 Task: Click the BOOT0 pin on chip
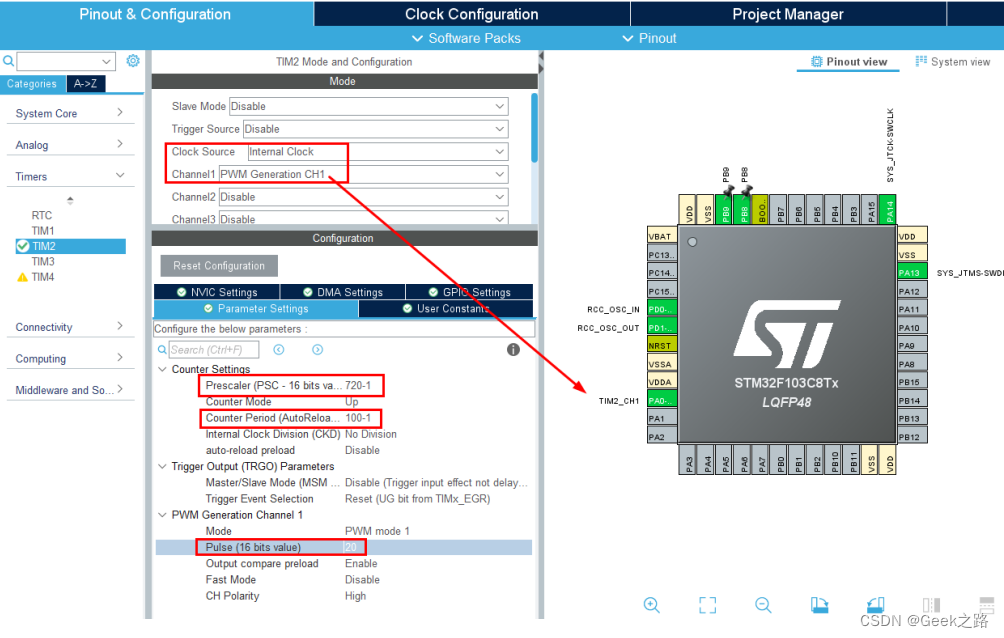point(761,209)
